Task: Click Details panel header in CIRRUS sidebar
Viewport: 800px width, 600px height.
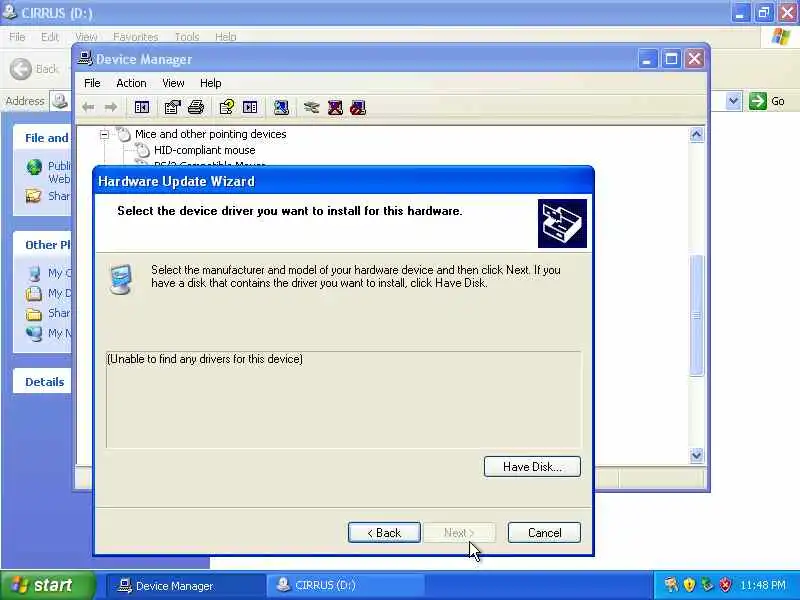Action: coord(44,382)
